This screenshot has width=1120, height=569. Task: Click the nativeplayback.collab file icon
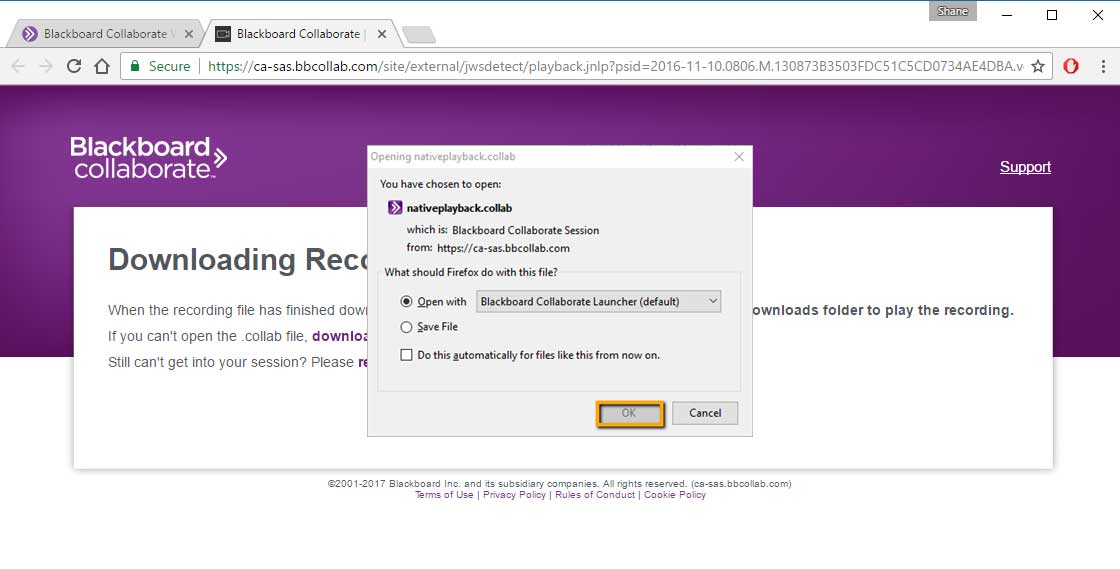point(395,208)
